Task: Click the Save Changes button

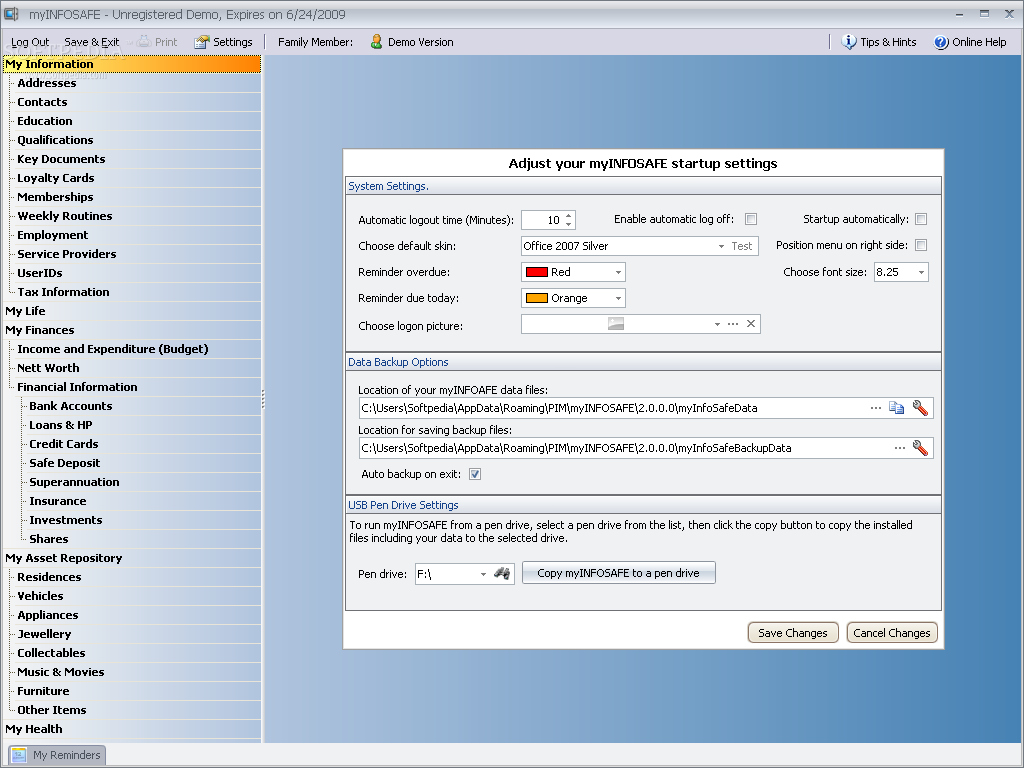Action: point(793,633)
